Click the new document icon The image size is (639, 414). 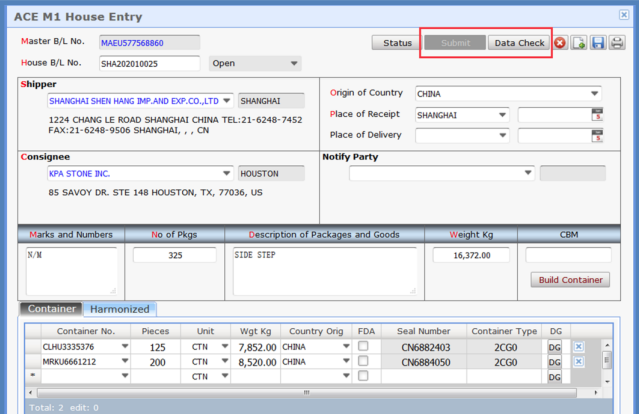click(x=579, y=43)
